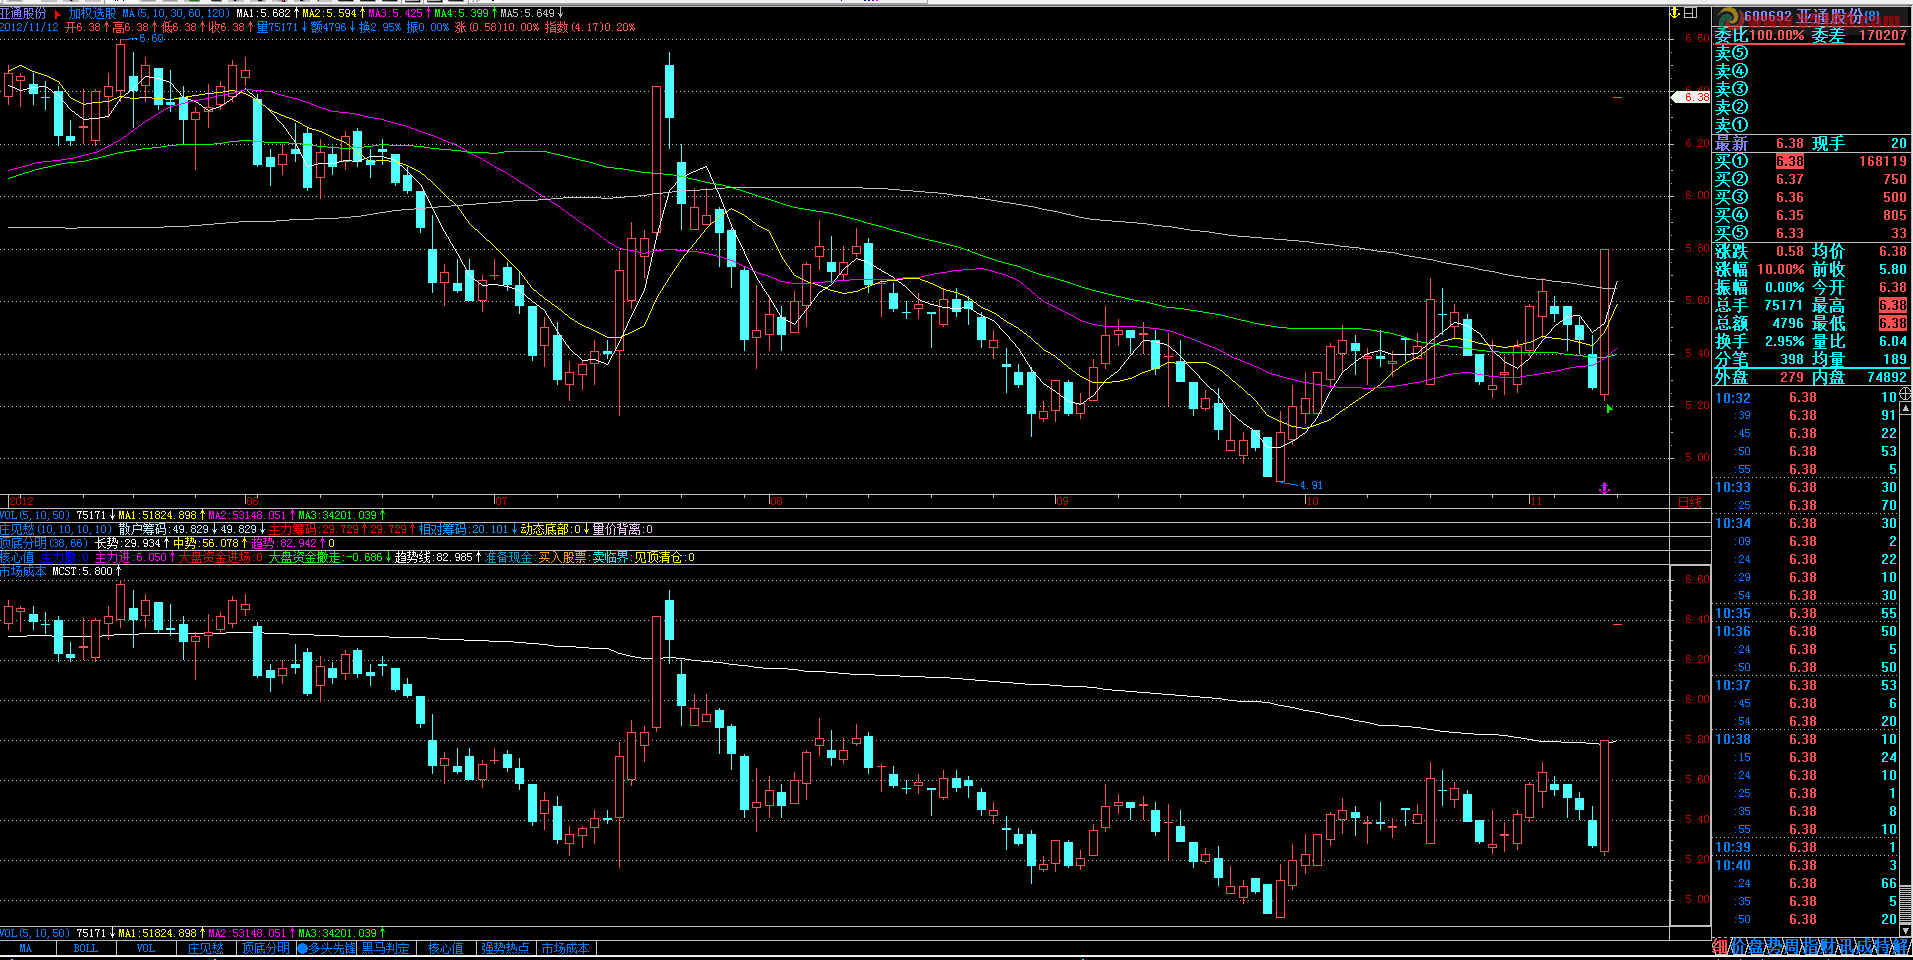
Task: Click the MA(5,10,30,60,120) indicator label
Action: pyautogui.click(x=176, y=14)
